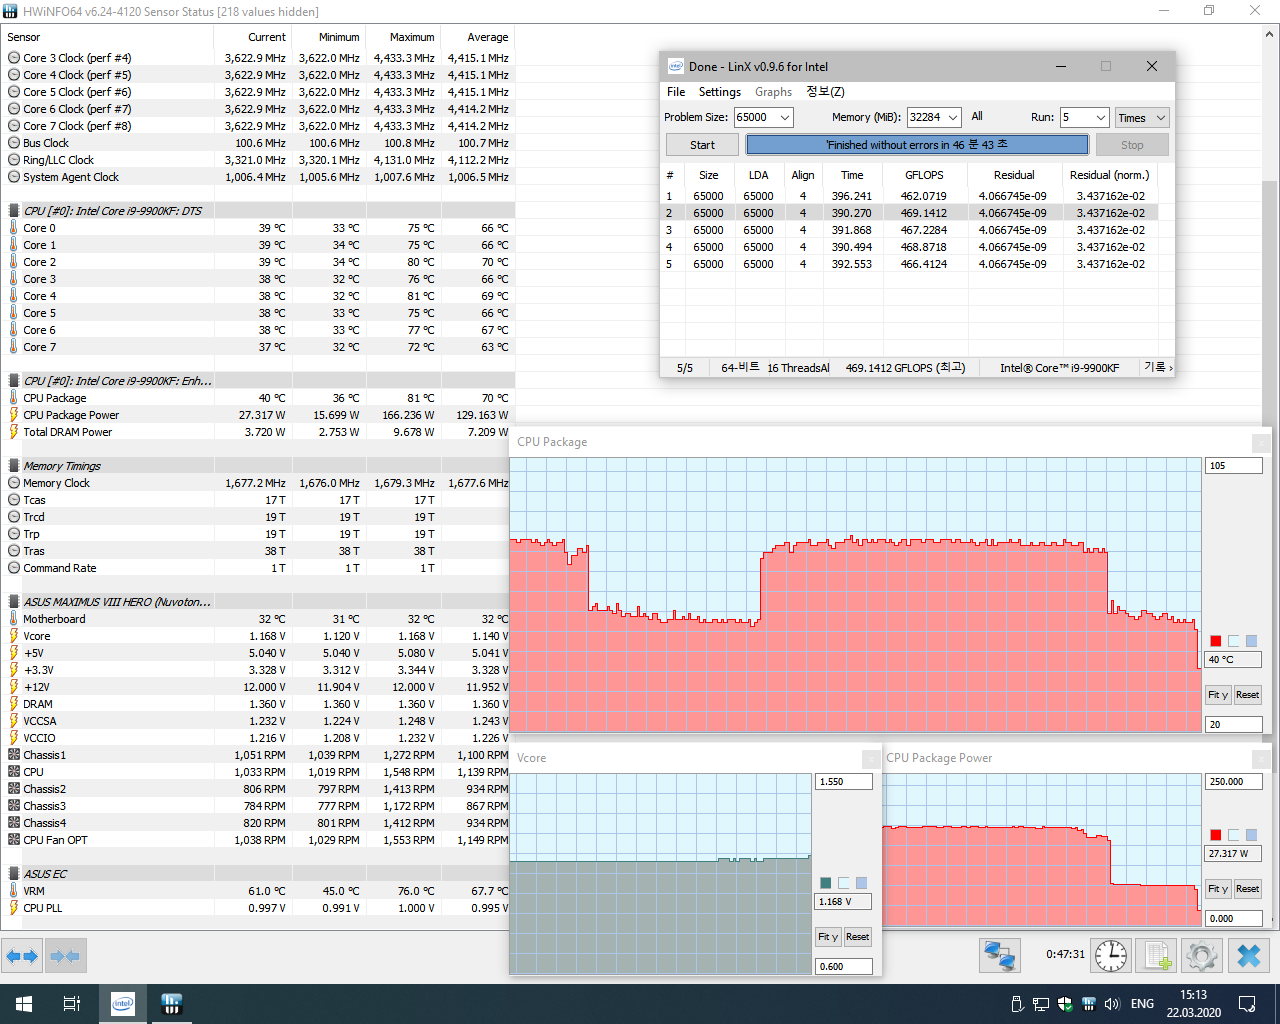Screen dimensions: 1280x1024
Task: Click Reset on the Vcore graph
Action: click(857, 937)
